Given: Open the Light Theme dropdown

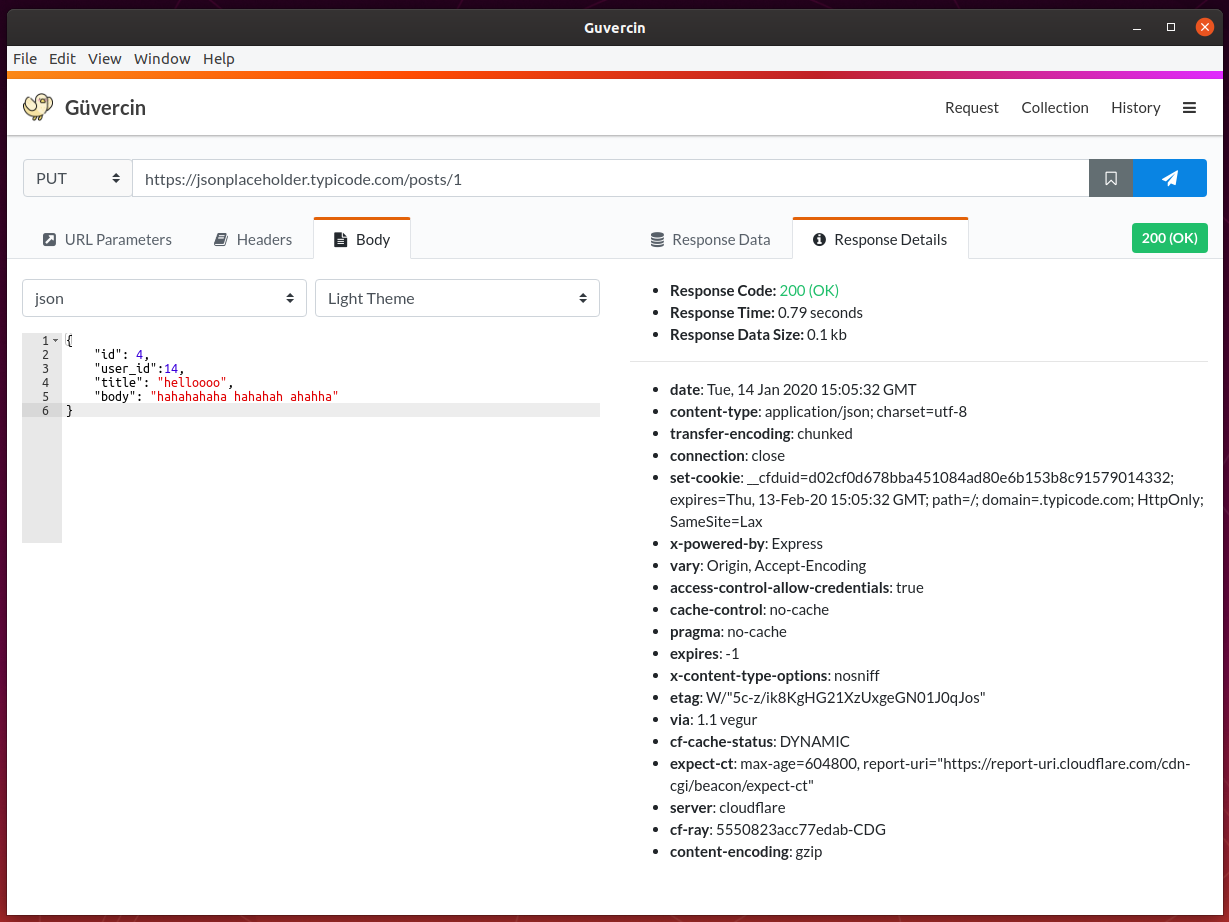Looking at the screenshot, I should pyautogui.click(x=457, y=298).
